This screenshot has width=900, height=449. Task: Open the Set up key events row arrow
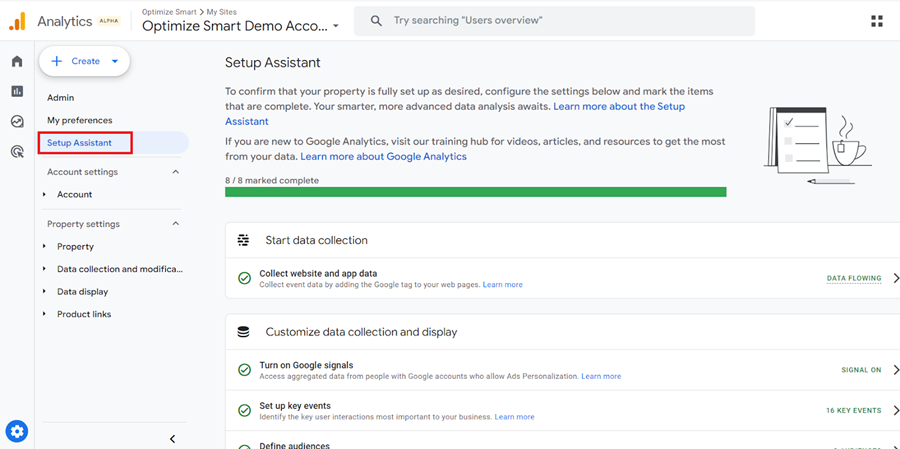coord(896,411)
